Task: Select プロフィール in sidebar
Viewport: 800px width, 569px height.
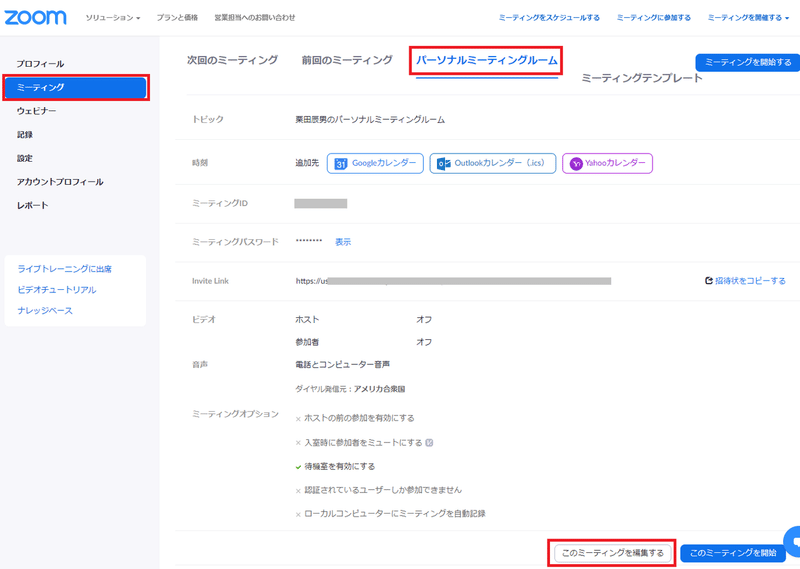Action: click(x=40, y=64)
